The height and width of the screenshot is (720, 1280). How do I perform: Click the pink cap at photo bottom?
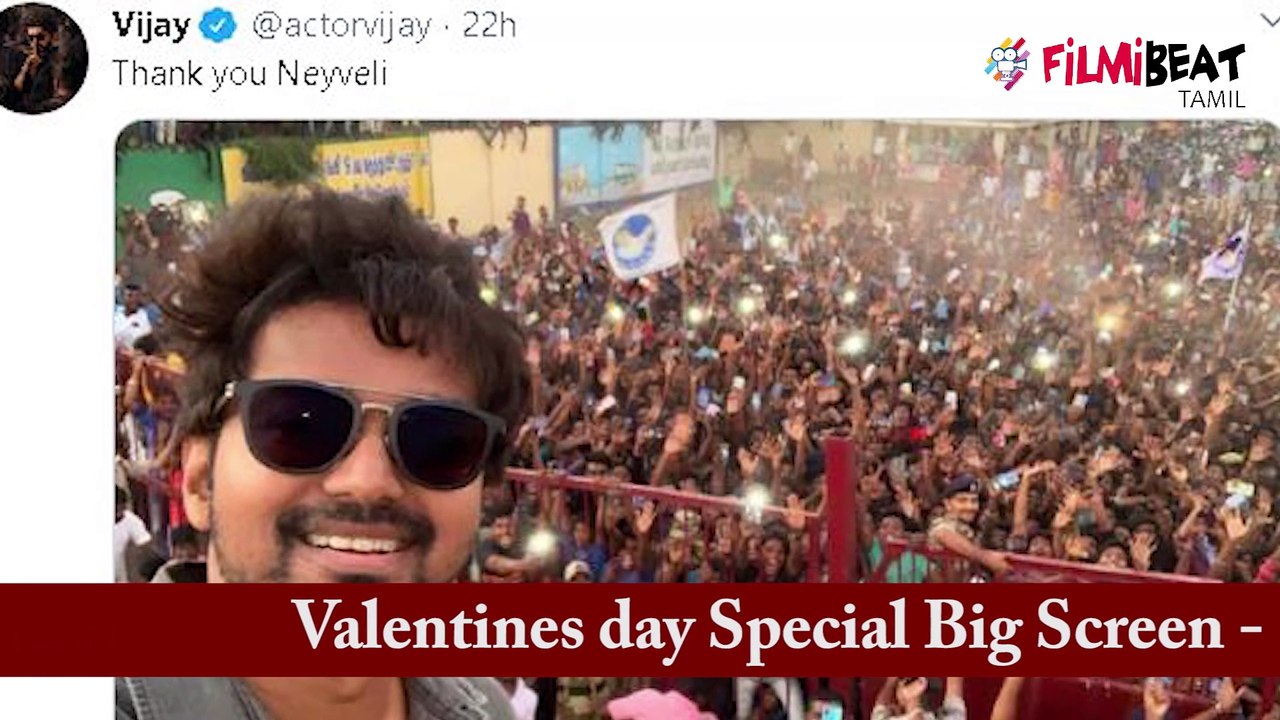point(660,706)
